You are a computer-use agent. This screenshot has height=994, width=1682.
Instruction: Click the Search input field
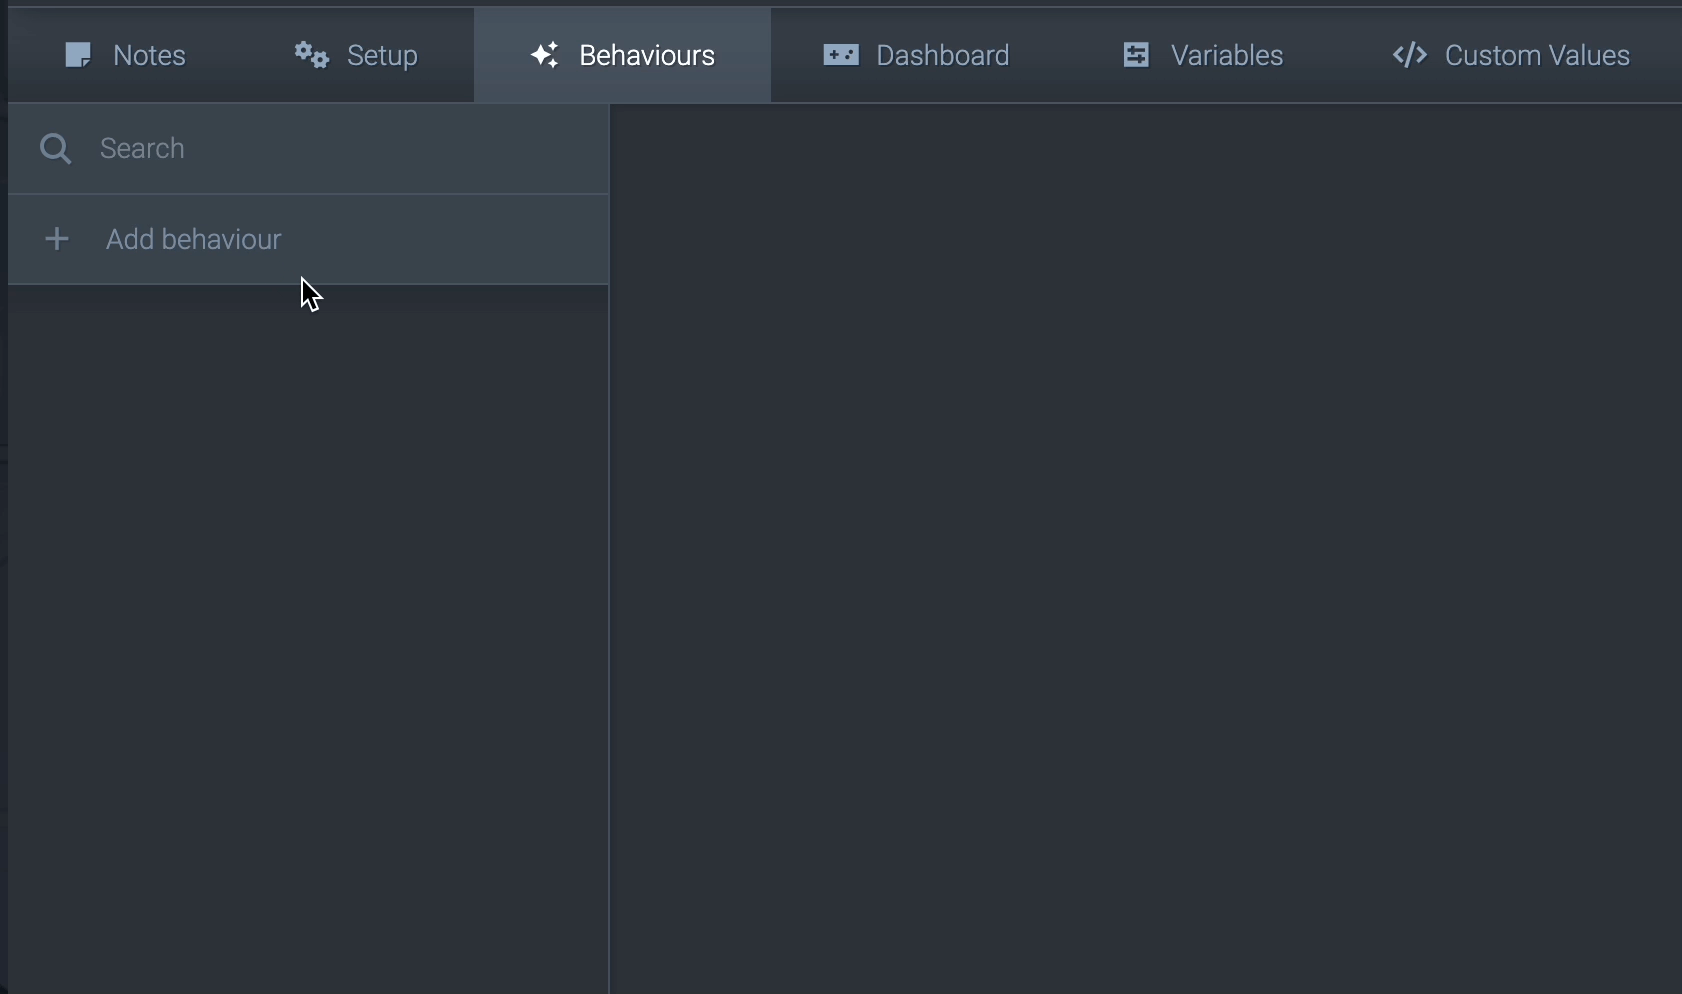pos(300,148)
